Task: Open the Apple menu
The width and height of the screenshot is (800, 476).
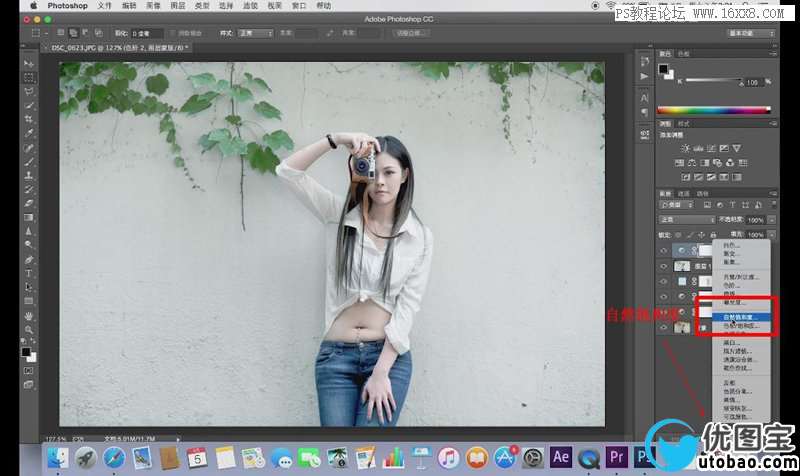Action: tap(34, 6)
